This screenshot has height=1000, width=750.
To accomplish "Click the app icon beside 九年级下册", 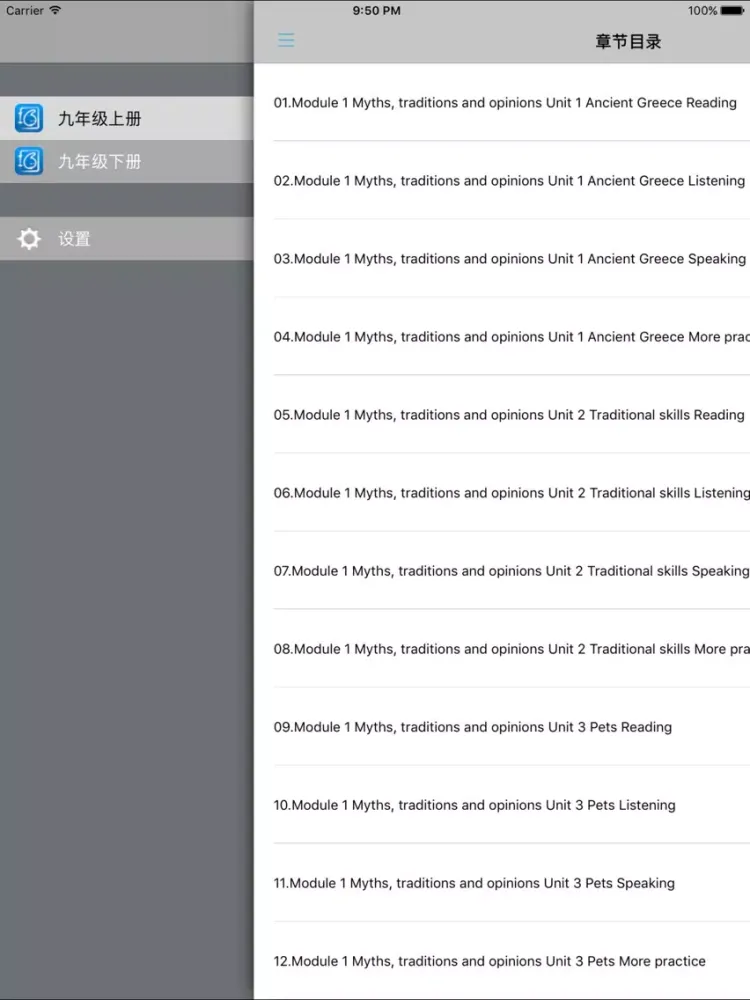I will click(x=29, y=161).
